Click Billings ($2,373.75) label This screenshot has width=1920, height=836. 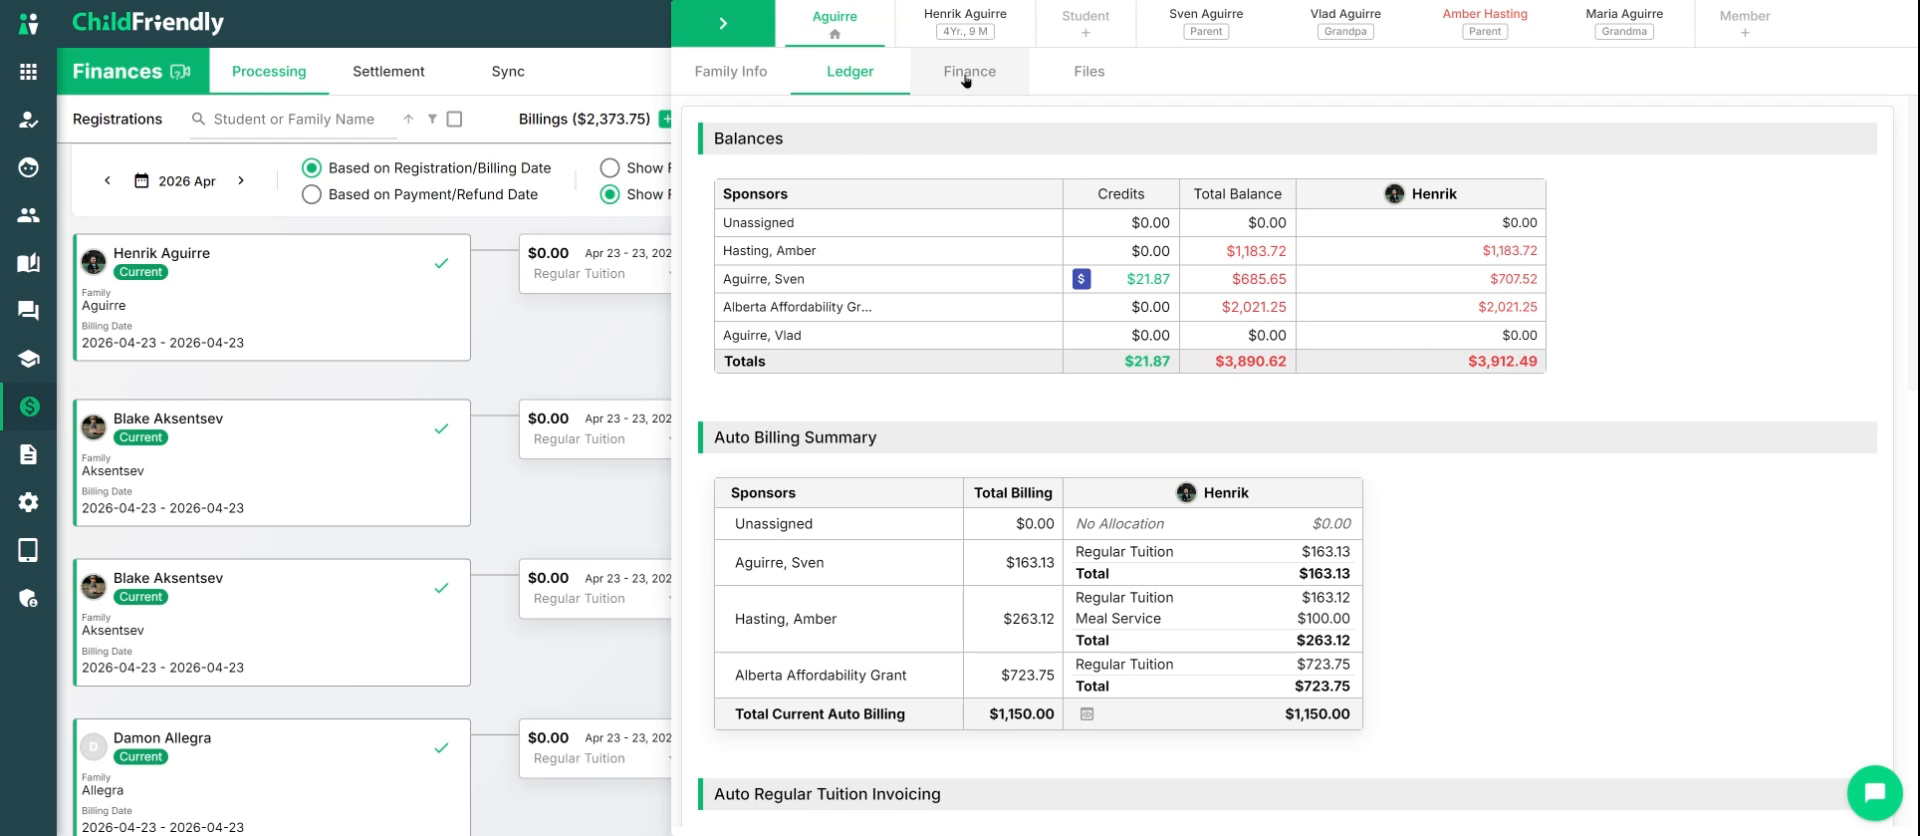585,119
